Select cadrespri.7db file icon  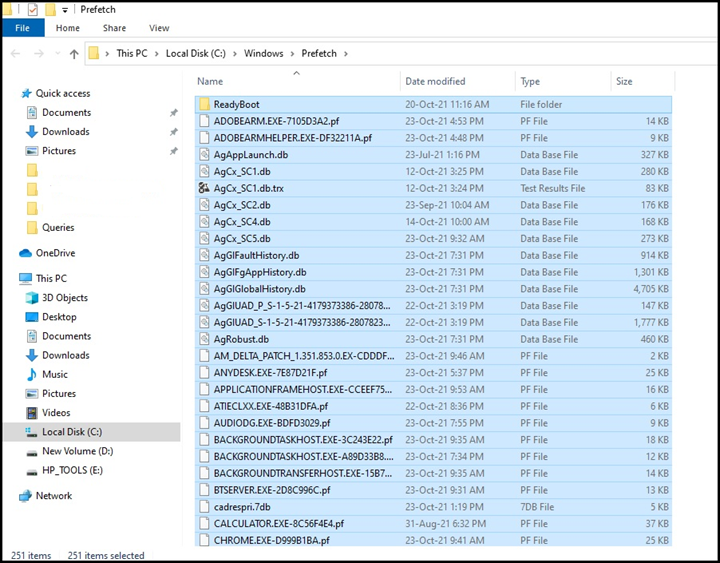click(204, 507)
